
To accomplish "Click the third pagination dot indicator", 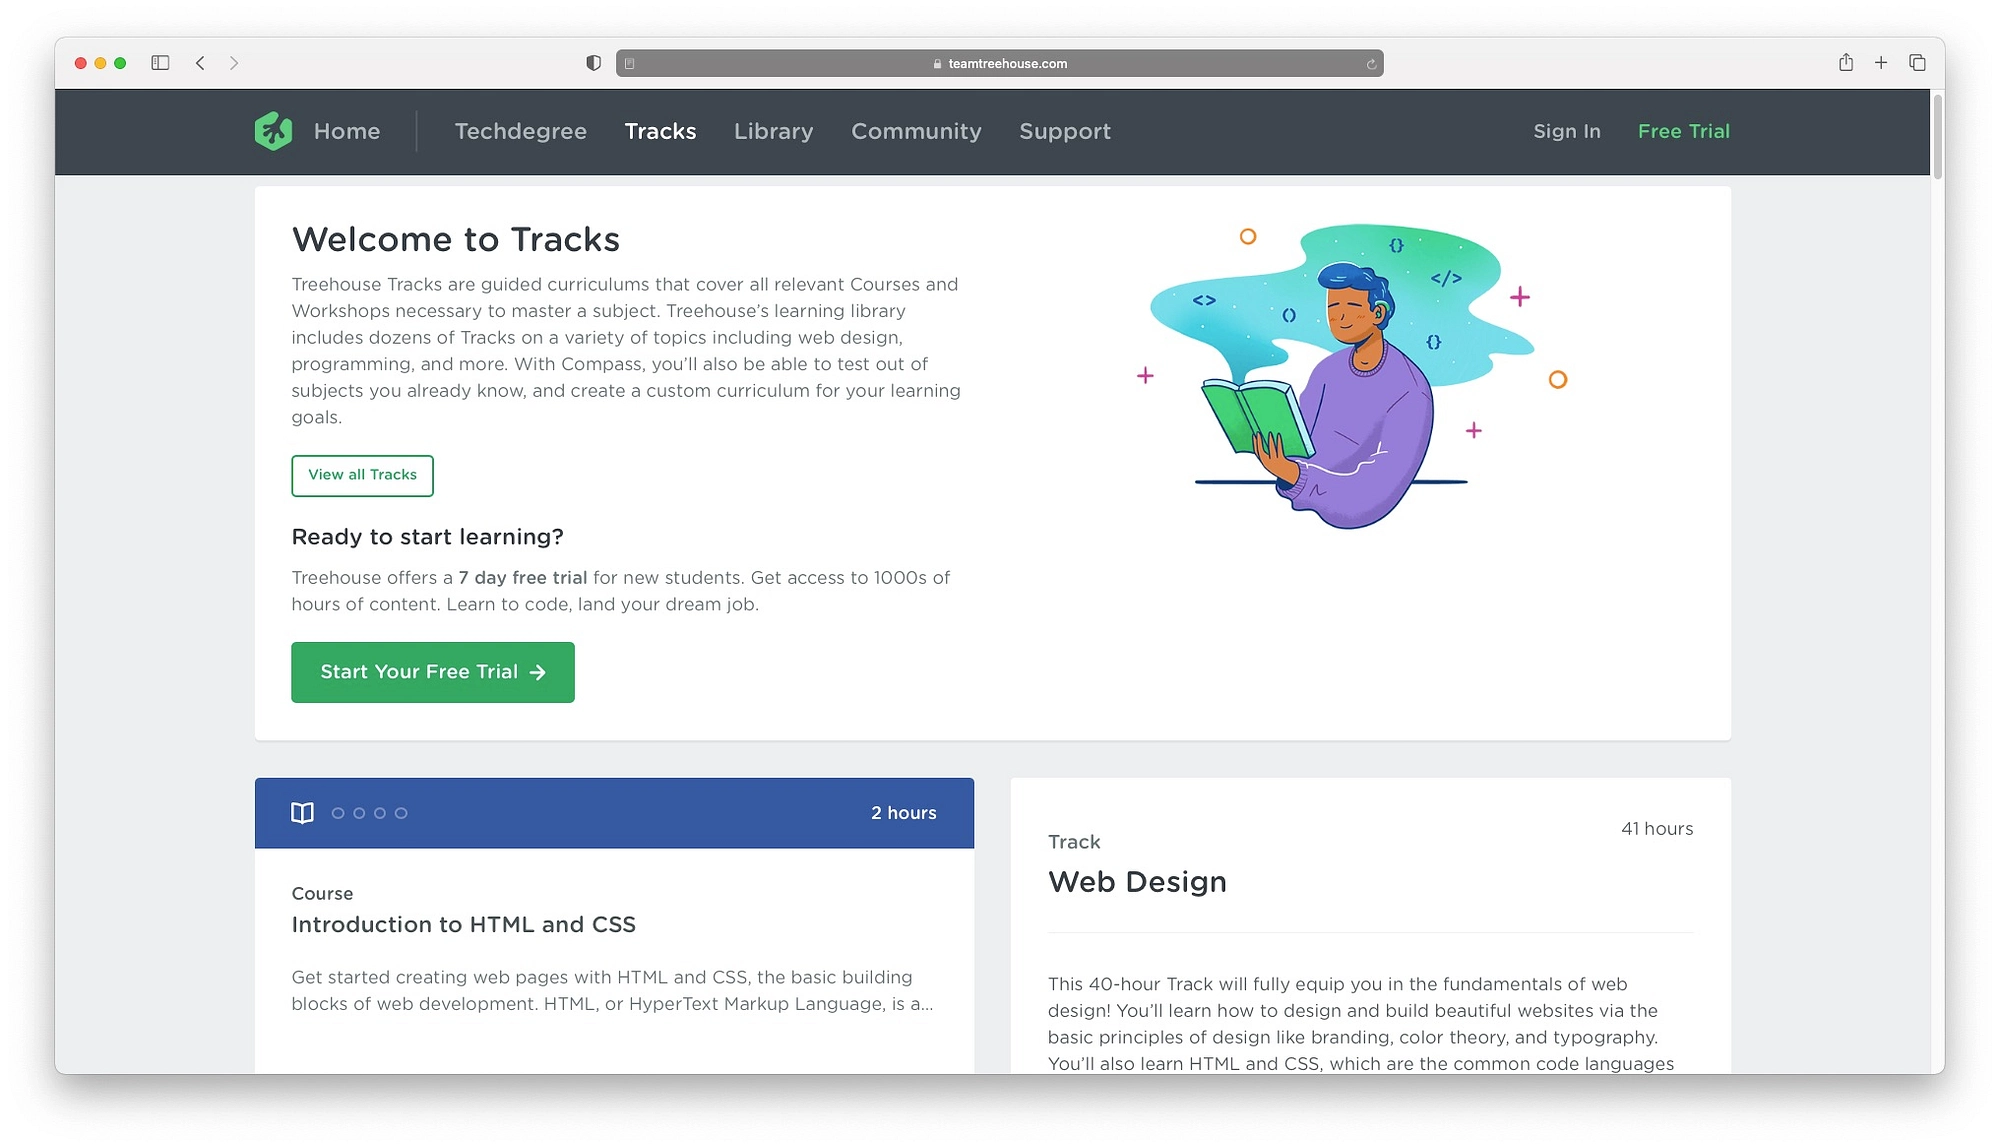I will [380, 812].
